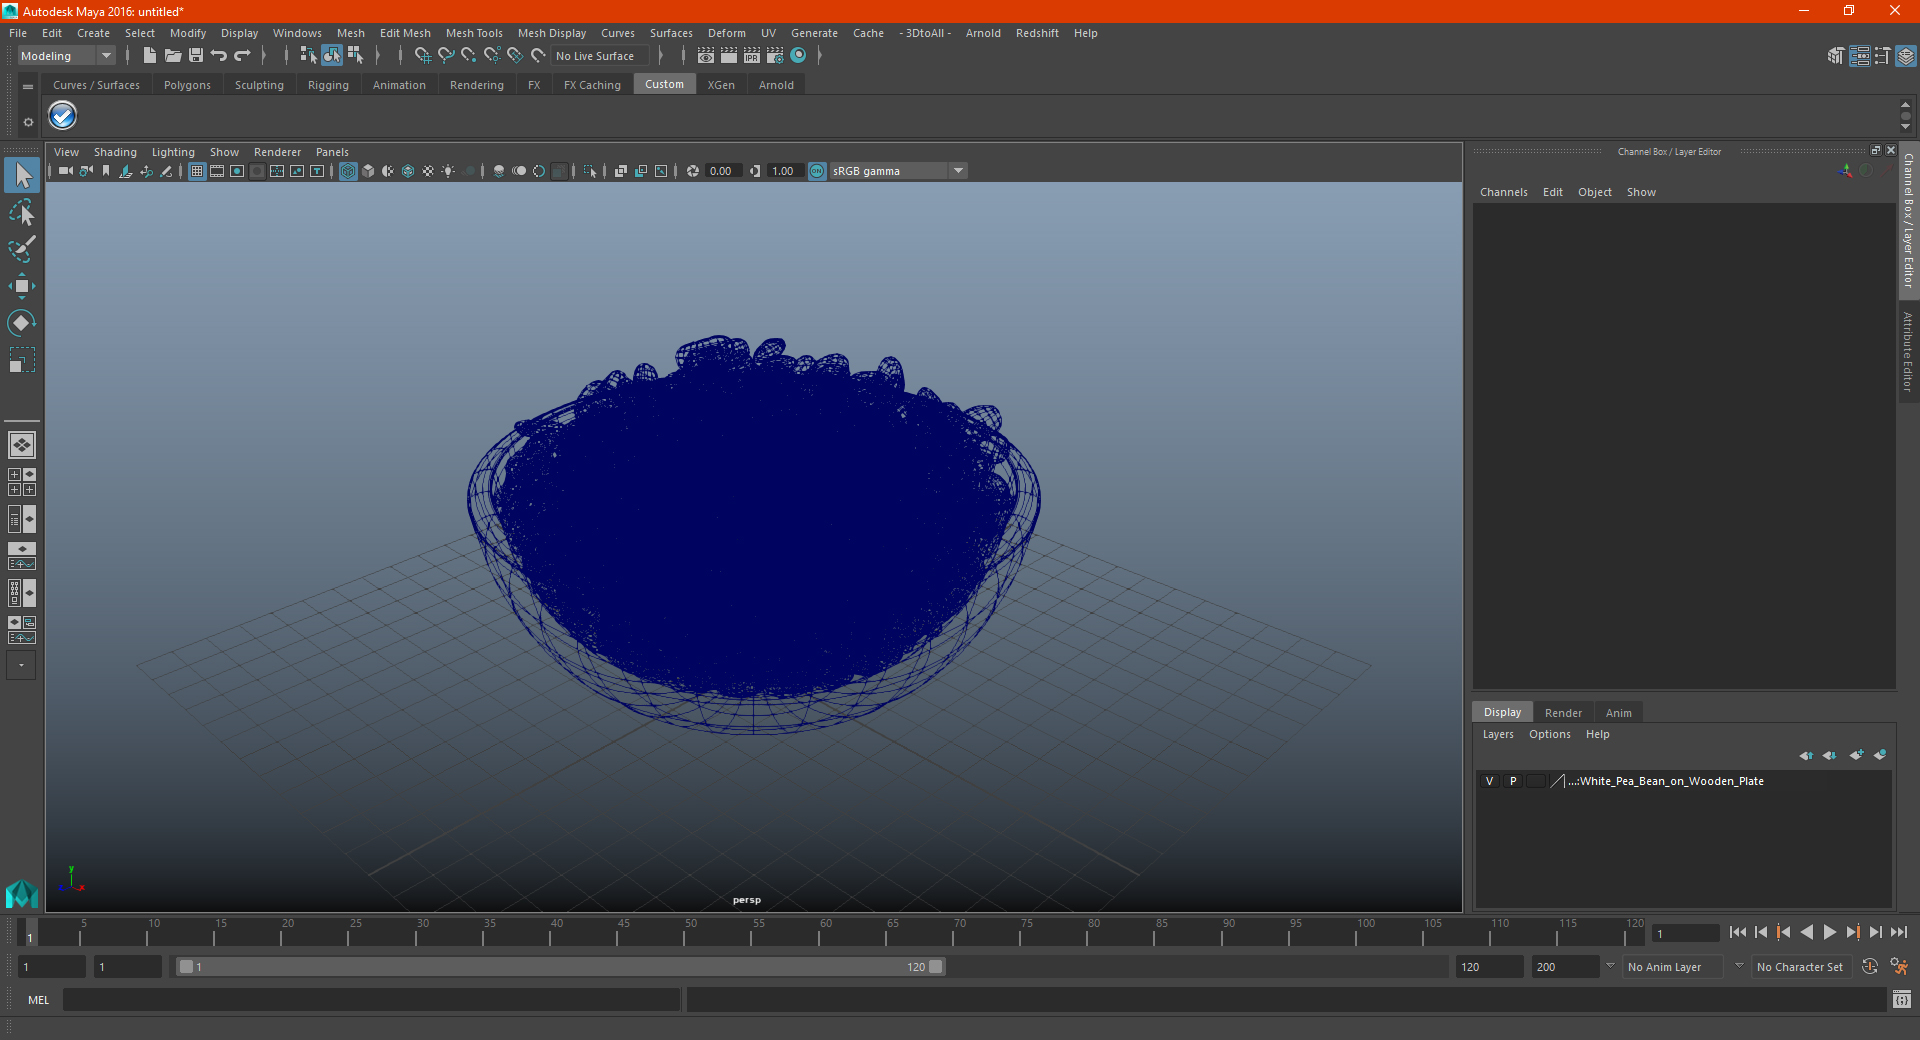Open the shelf tab list menu icon
The height and width of the screenshot is (1040, 1920).
[28, 86]
